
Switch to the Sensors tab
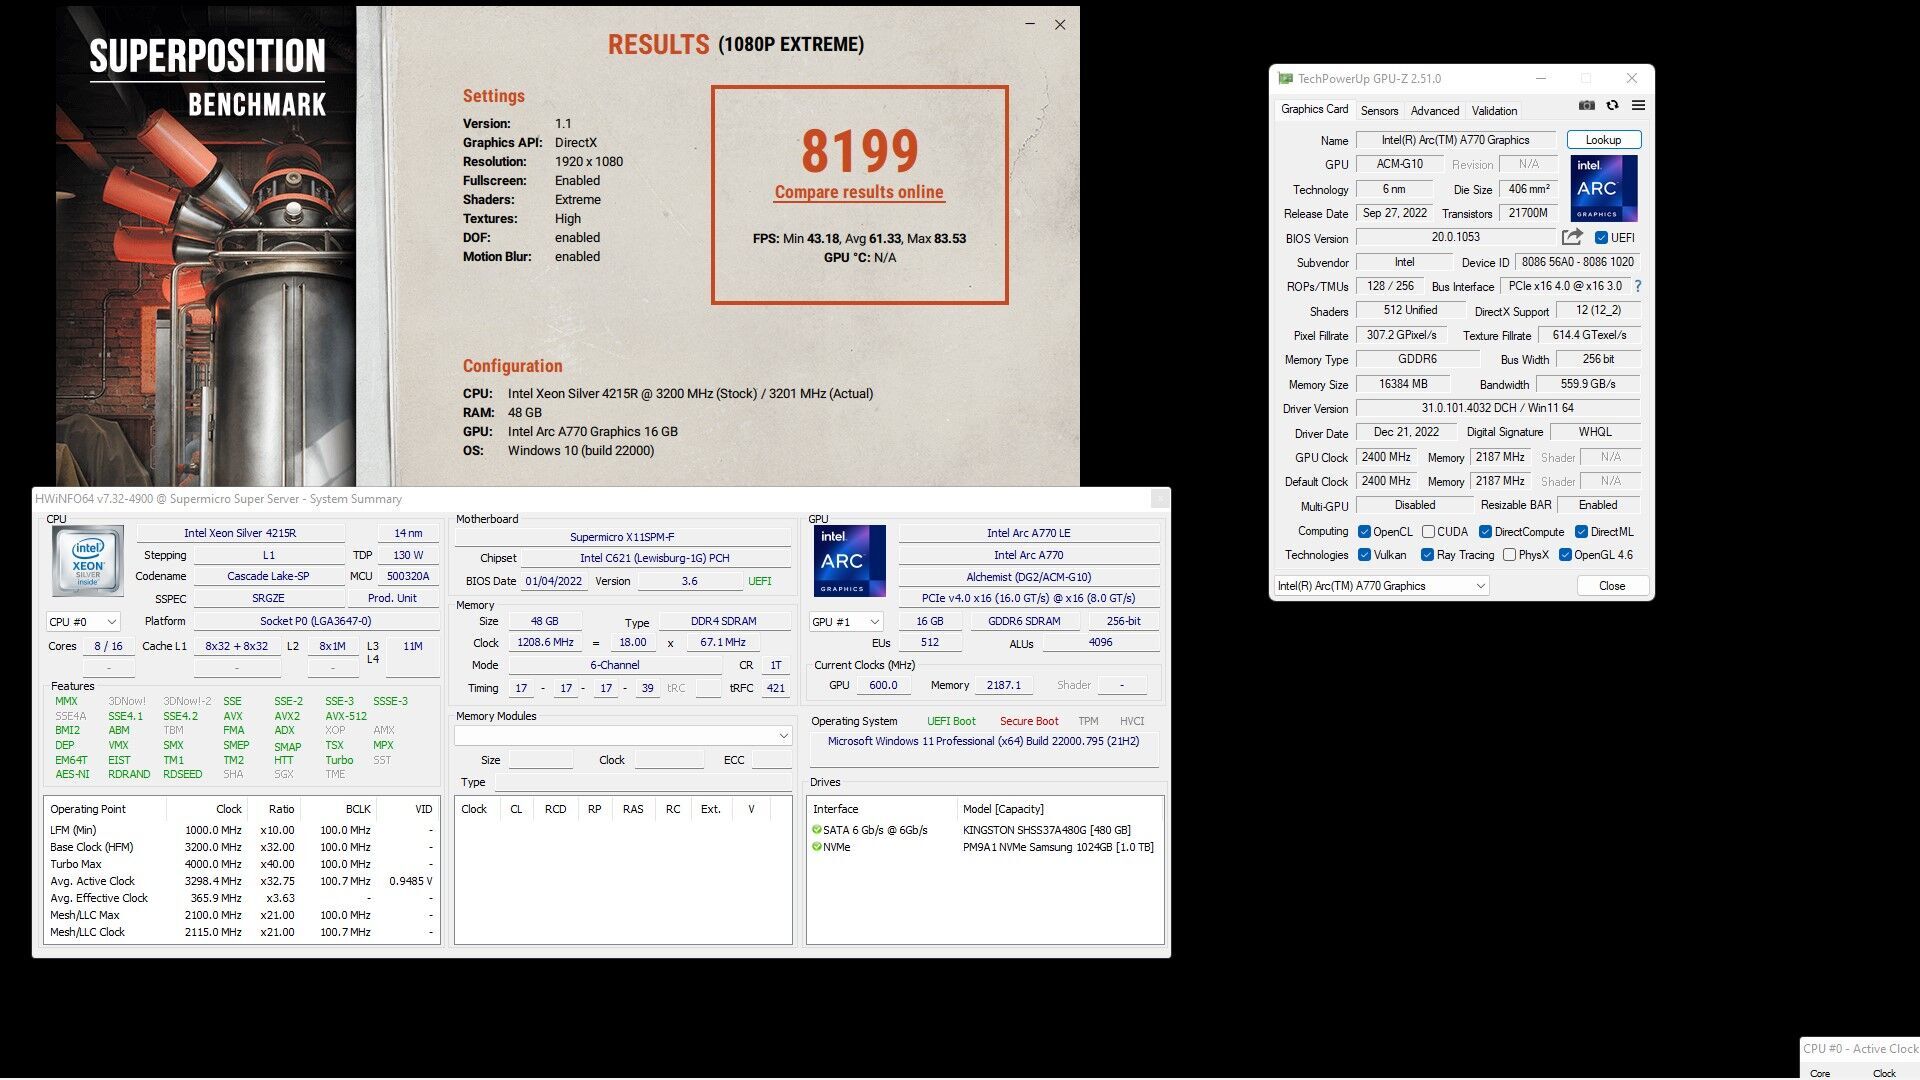pyautogui.click(x=1379, y=111)
